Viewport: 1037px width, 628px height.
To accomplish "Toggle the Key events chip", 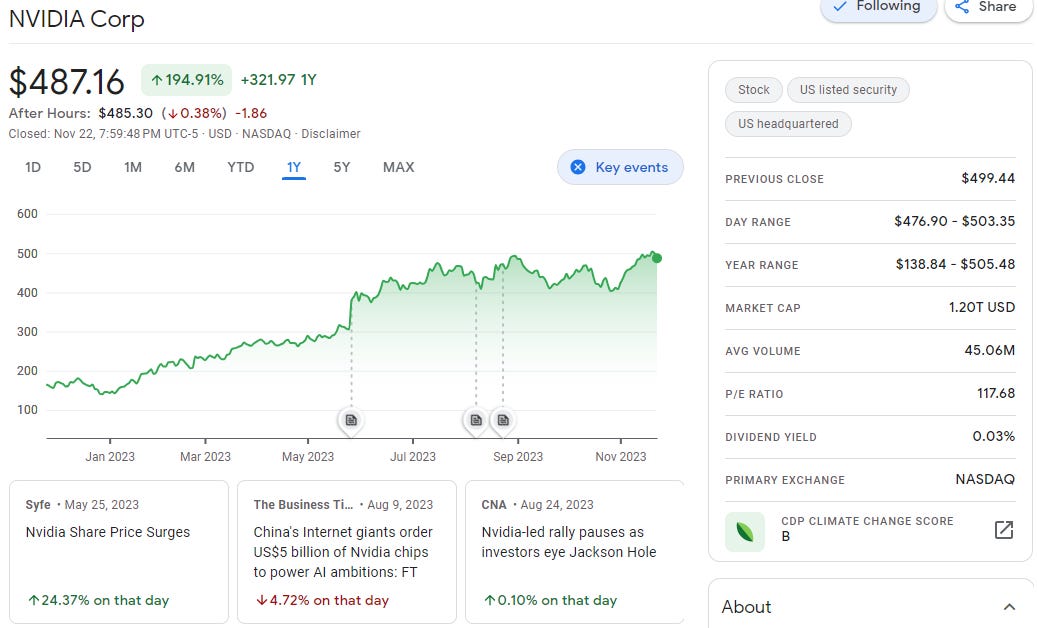I will tap(620, 167).
